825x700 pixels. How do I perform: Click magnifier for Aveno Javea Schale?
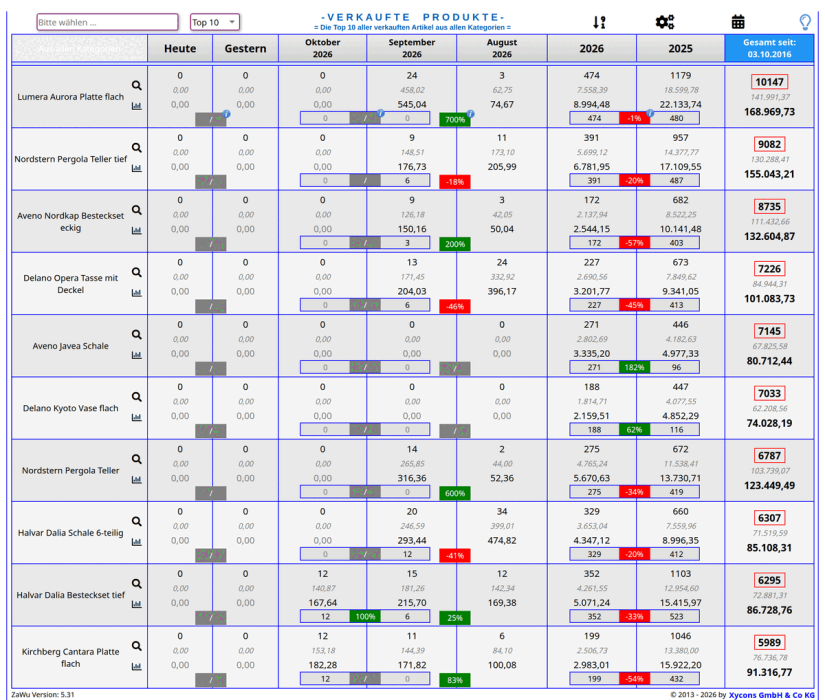click(x=137, y=335)
